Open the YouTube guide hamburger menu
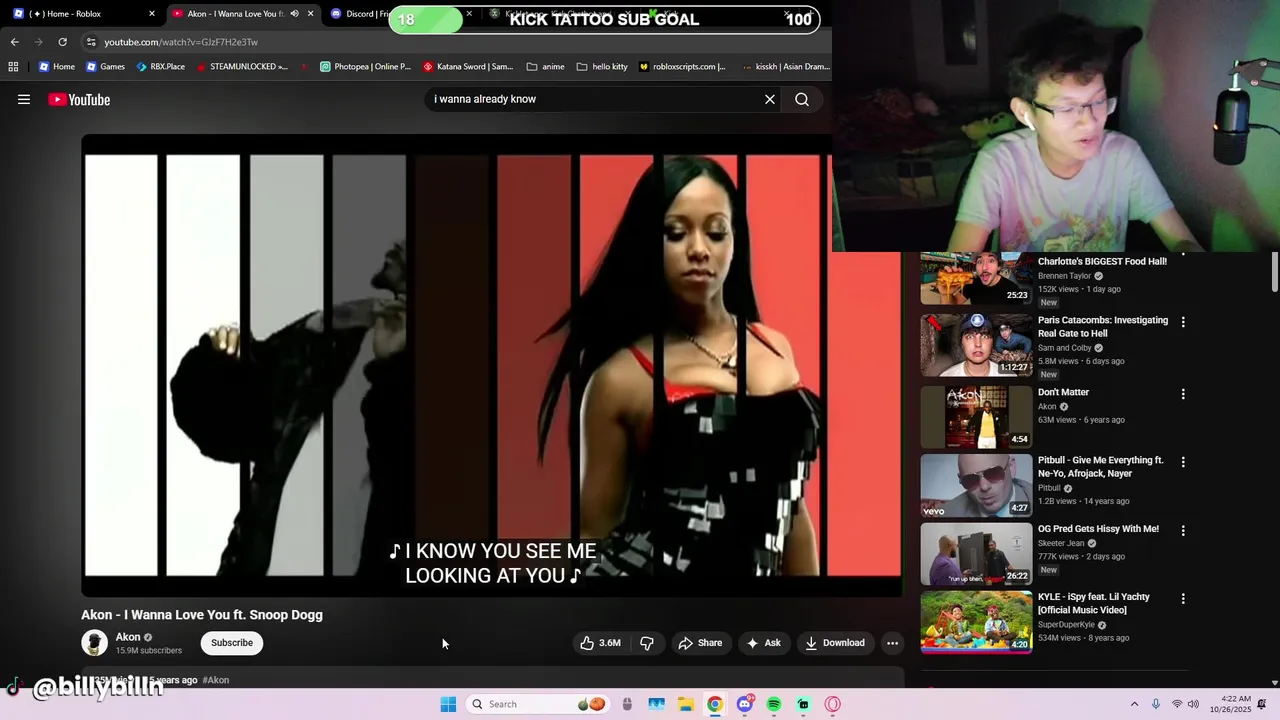The height and width of the screenshot is (720, 1280). [x=24, y=99]
